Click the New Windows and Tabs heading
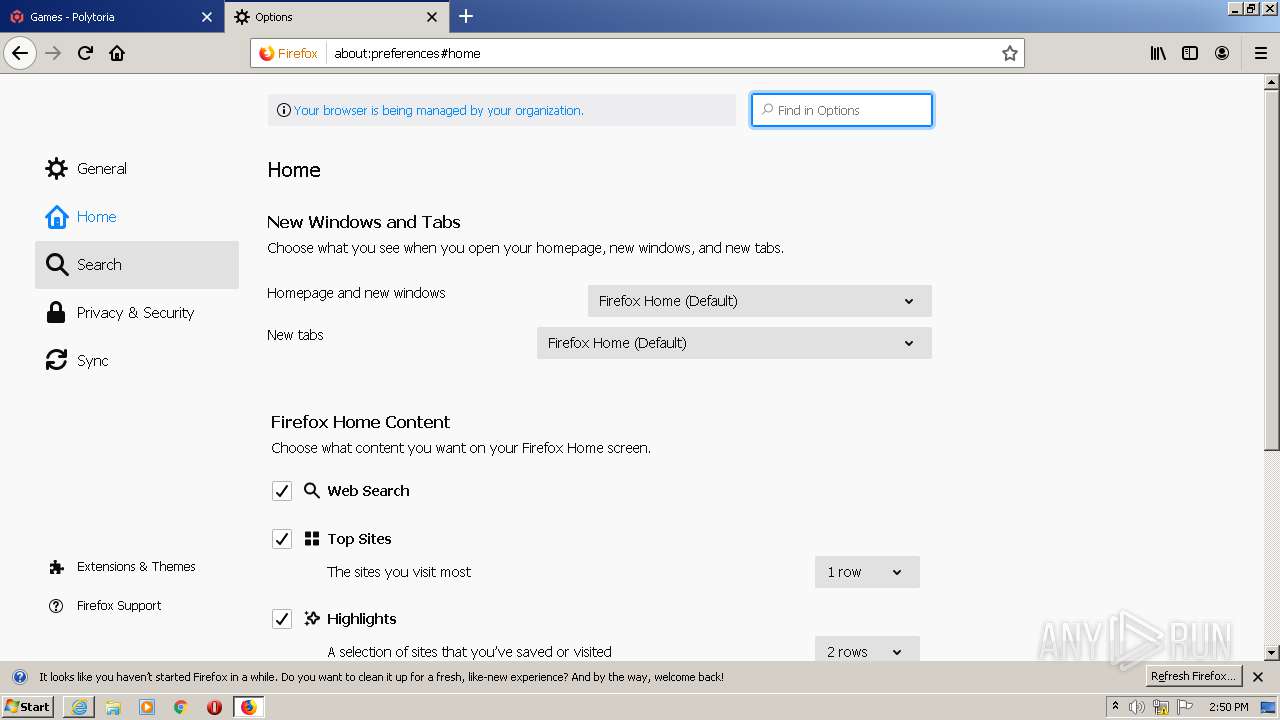The width and height of the screenshot is (1280, 720). click(x=364, y=222)
